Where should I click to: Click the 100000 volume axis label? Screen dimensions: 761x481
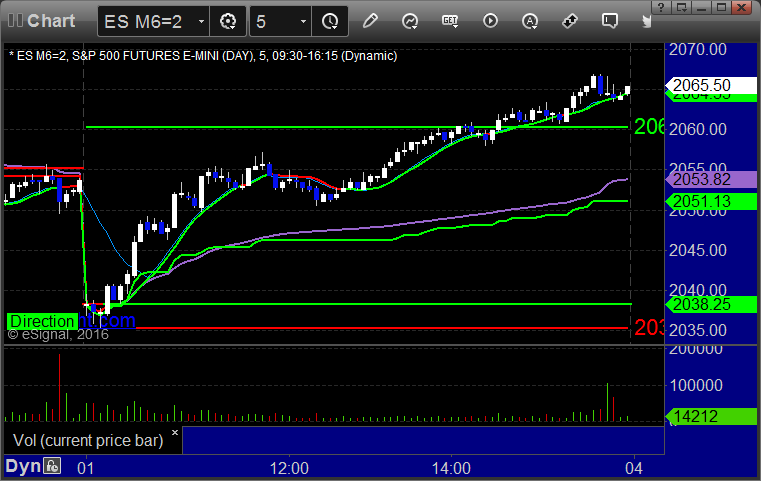click(696, 385)
